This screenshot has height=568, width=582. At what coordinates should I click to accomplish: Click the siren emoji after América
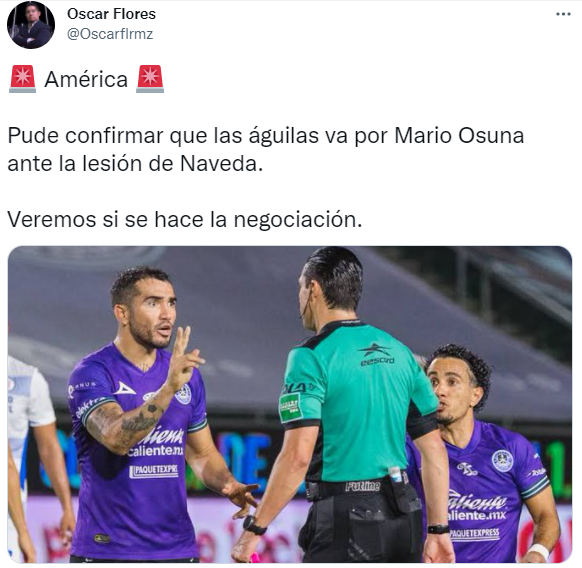[150, 79]
